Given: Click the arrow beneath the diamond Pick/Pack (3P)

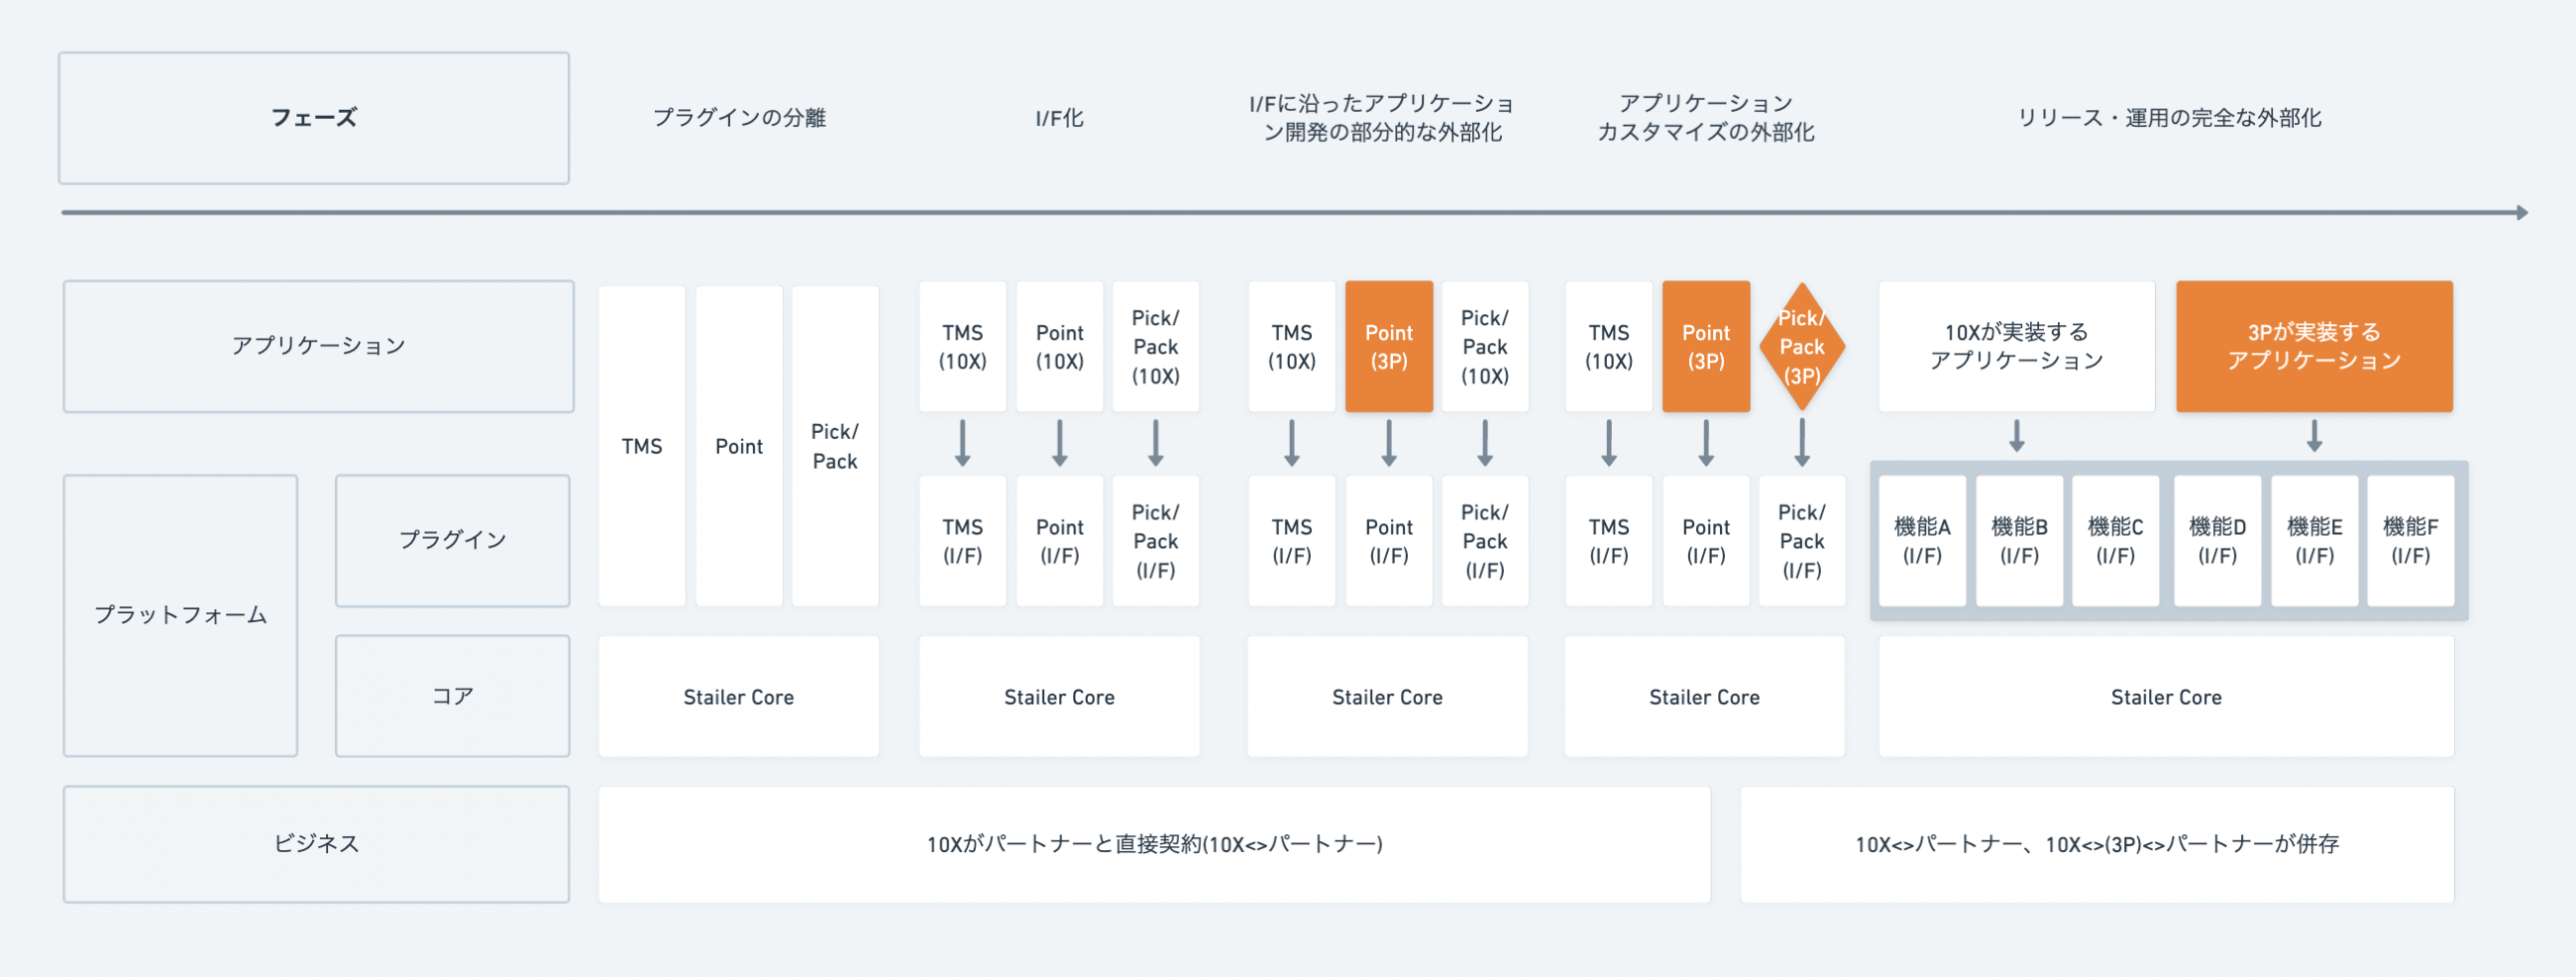Looking at the screenshot, I should point(1801,443).
